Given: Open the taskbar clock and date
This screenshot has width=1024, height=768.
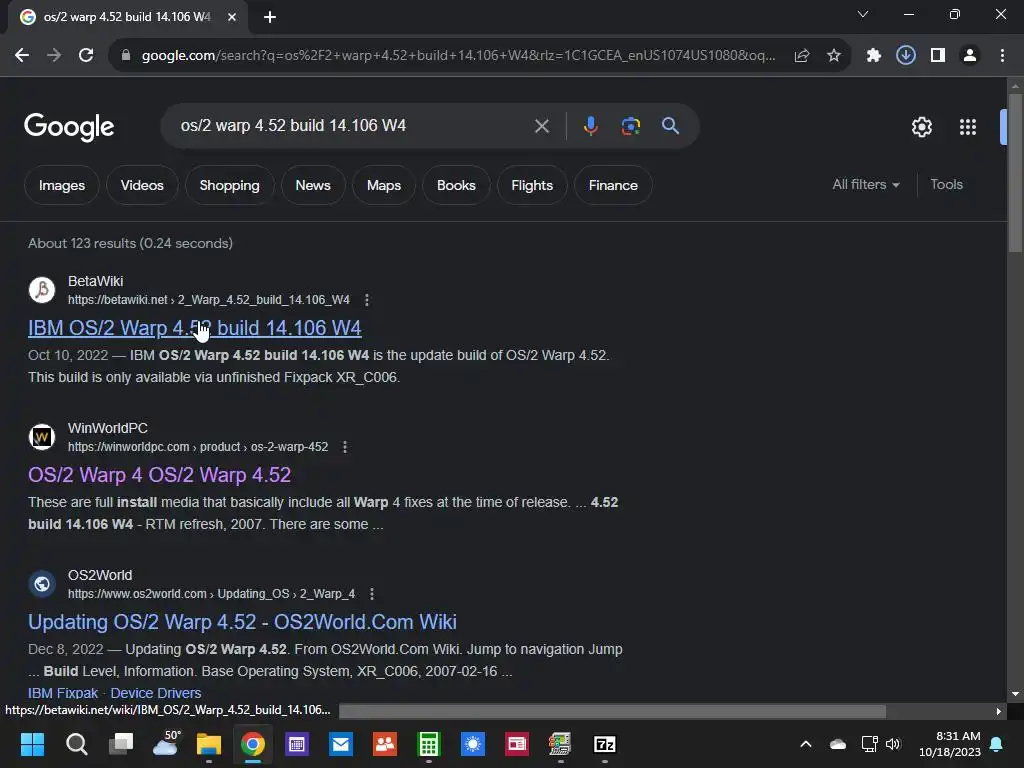Looking at the screenshot, I should [x=950, y=744].
